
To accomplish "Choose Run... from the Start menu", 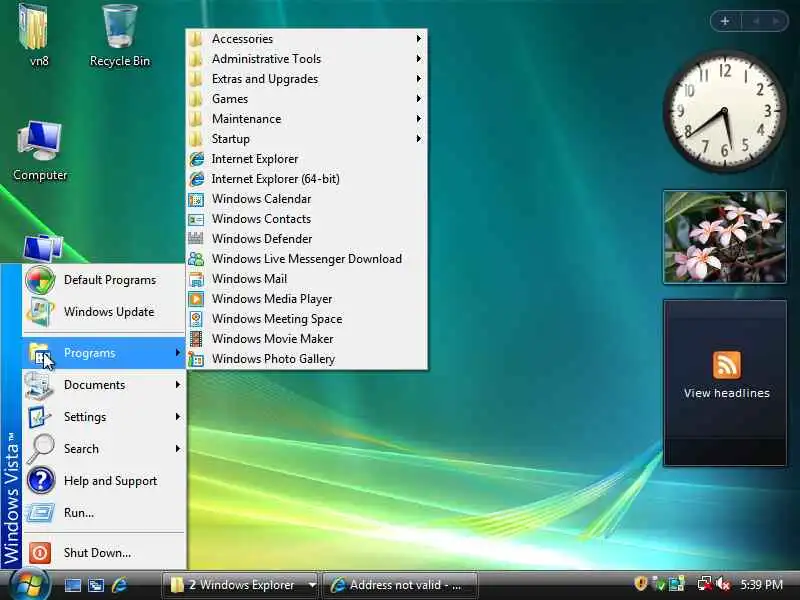I will pyautogui.click(x=104, y=513).
